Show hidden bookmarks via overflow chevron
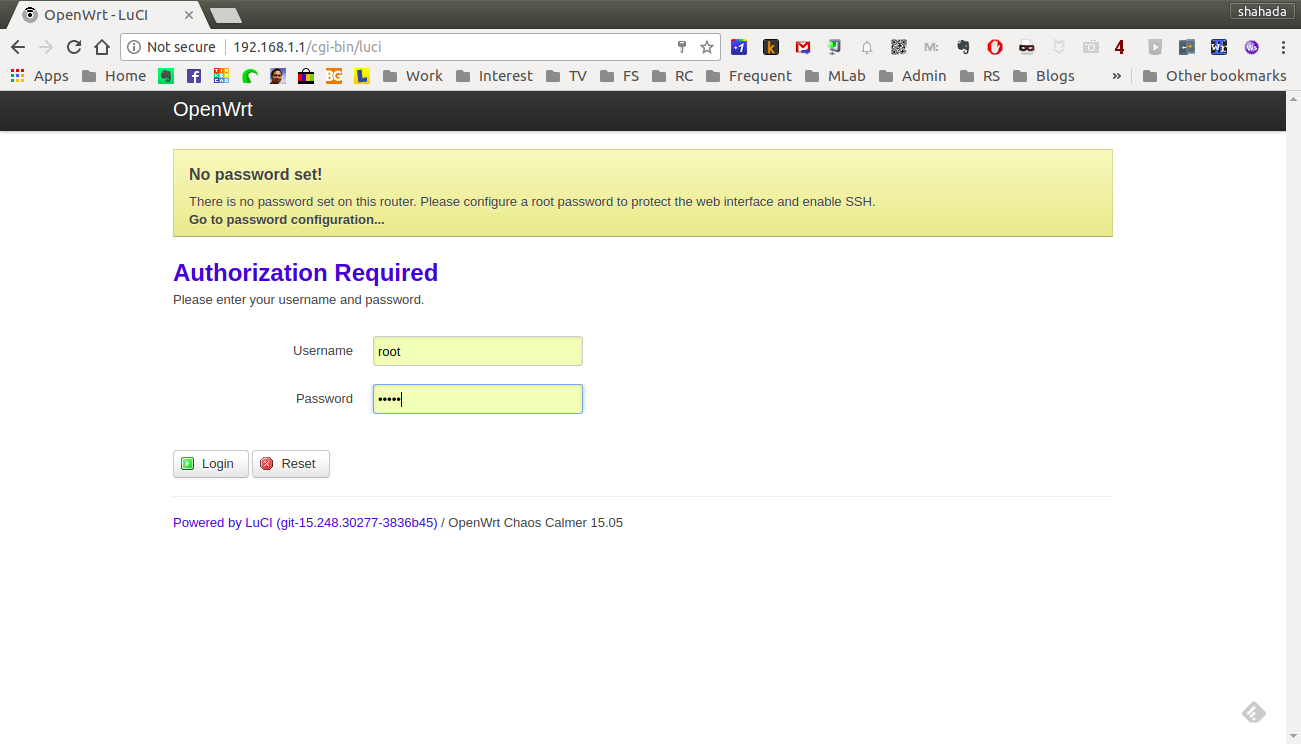This screenshot has height=744, width=1301. point(1117,76)
